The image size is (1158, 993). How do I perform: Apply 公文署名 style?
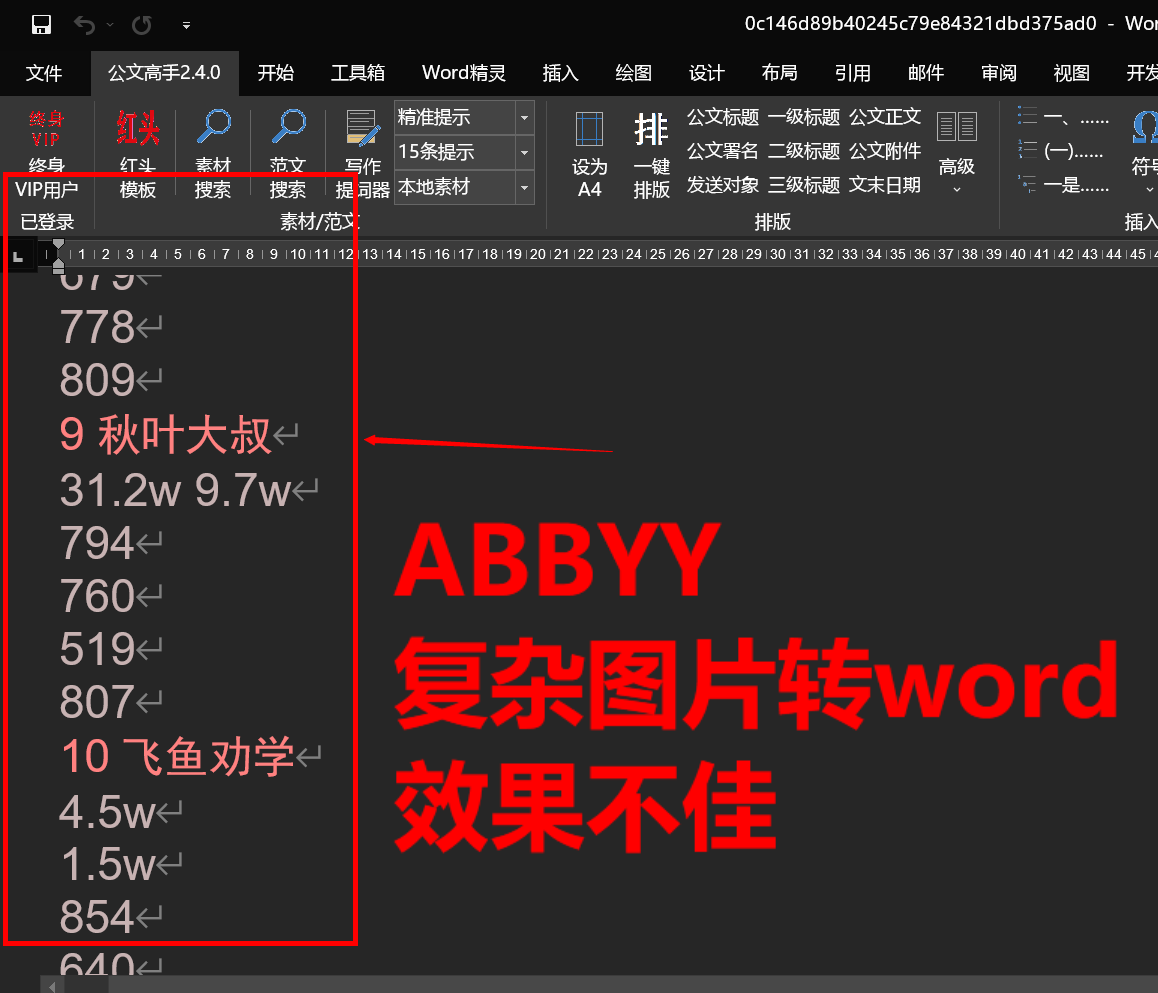coord(723,151)
